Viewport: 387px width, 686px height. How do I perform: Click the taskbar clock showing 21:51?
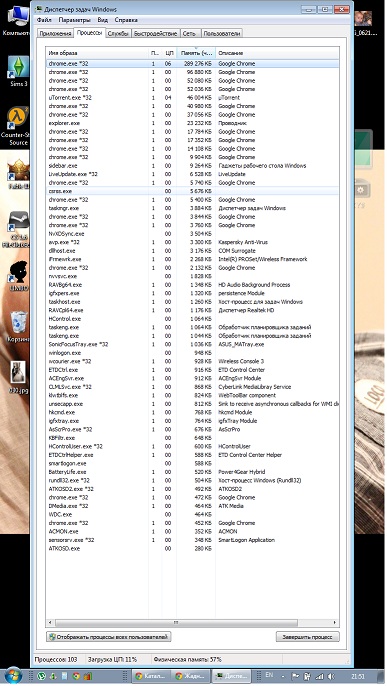click(358, 676)
